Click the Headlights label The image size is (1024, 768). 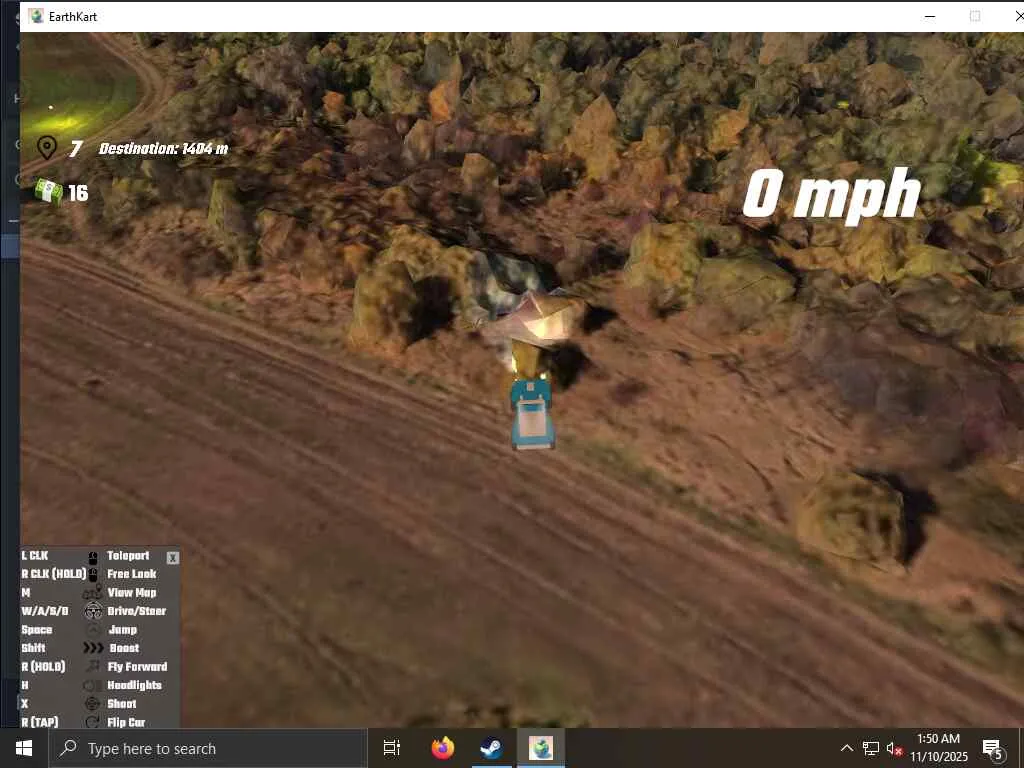pos(135,685)
